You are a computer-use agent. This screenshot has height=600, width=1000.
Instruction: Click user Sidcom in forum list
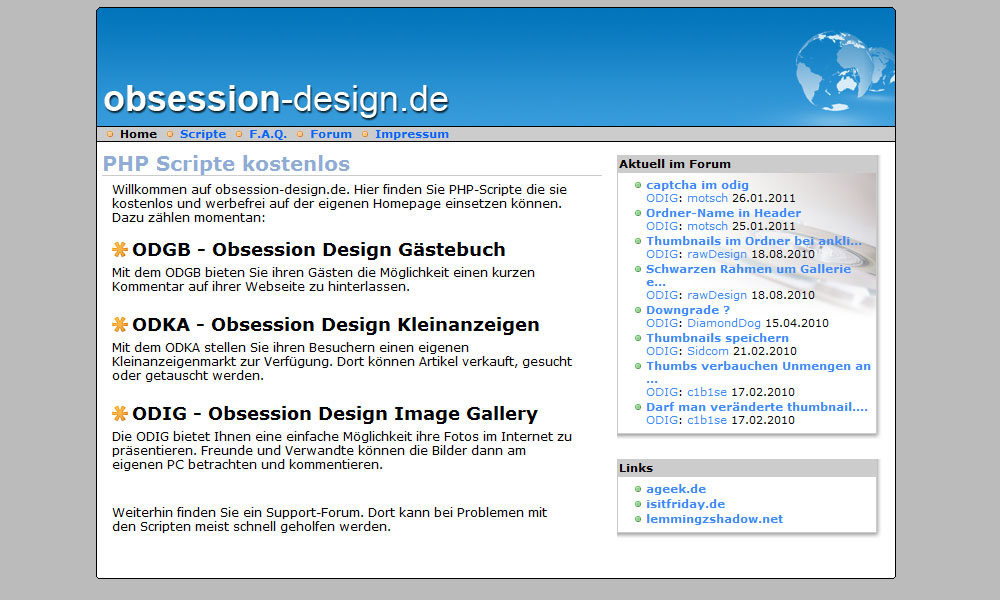[x=707, y=351]
